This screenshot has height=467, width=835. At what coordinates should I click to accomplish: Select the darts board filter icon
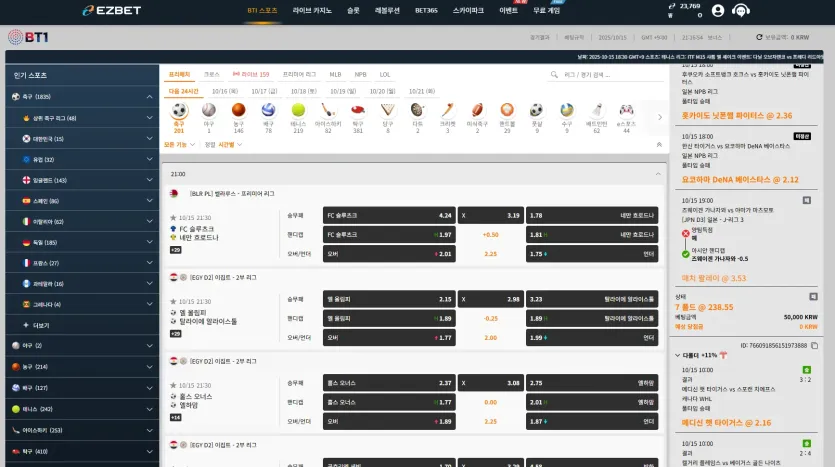(418, 110)
